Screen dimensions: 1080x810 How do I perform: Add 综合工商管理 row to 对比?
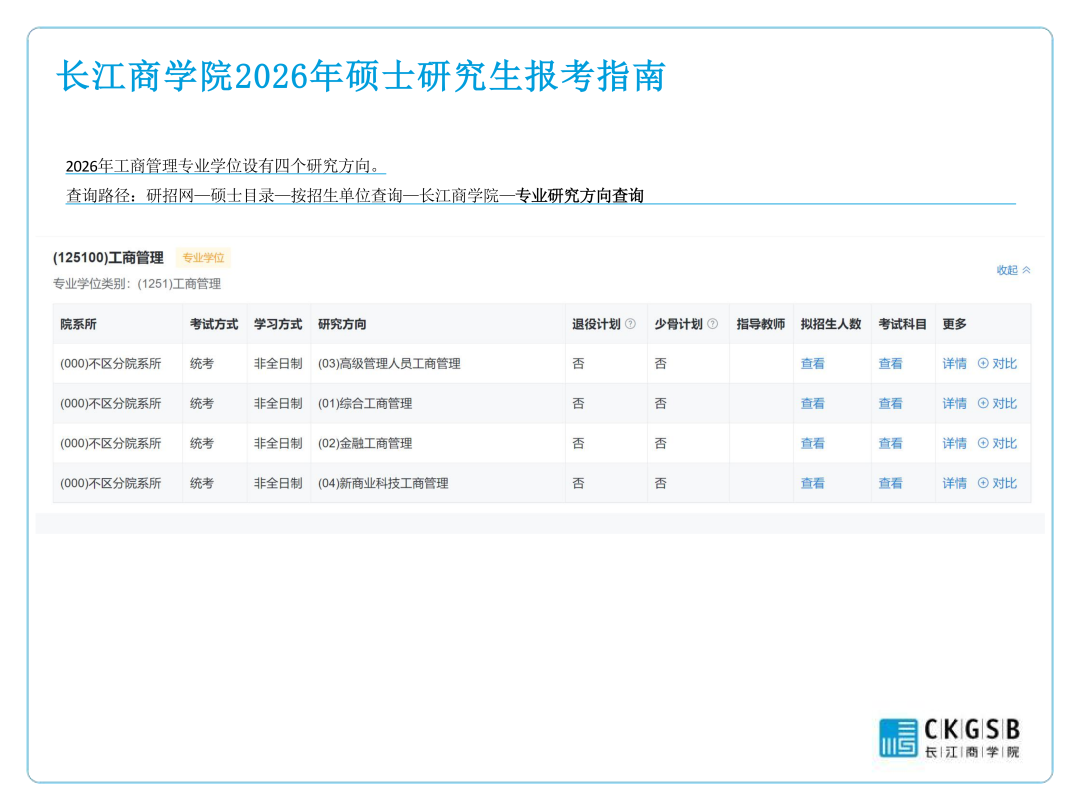coord(997,404)
